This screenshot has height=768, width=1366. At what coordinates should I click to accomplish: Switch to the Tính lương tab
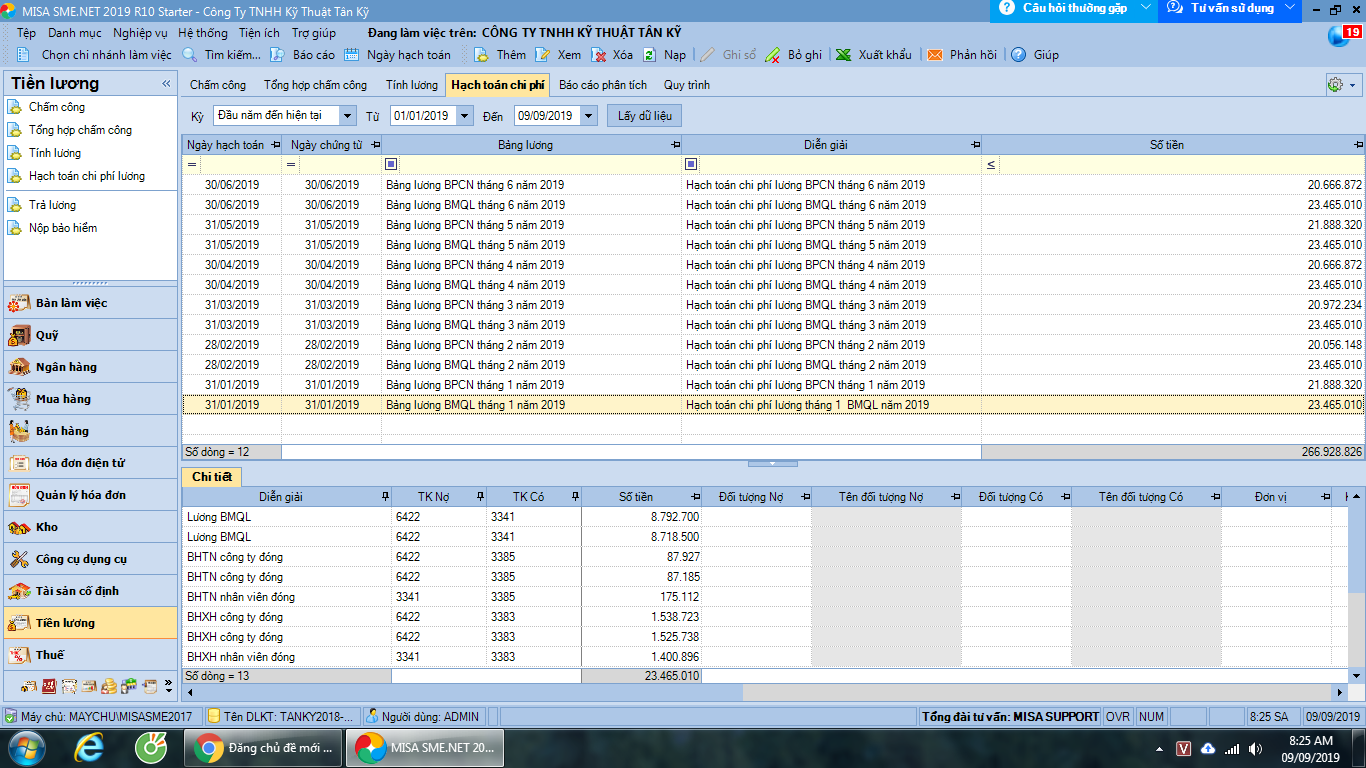[x=412, y=85]
